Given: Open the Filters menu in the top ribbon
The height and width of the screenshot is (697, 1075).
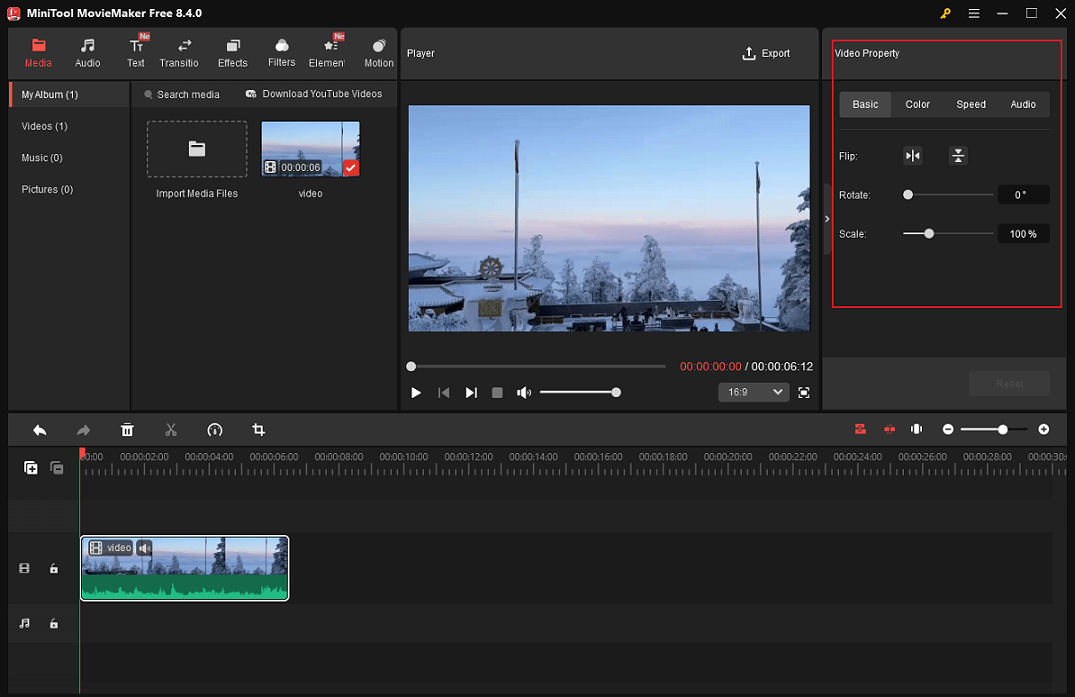Looking at the screenshot, I should tap(281, 52).
